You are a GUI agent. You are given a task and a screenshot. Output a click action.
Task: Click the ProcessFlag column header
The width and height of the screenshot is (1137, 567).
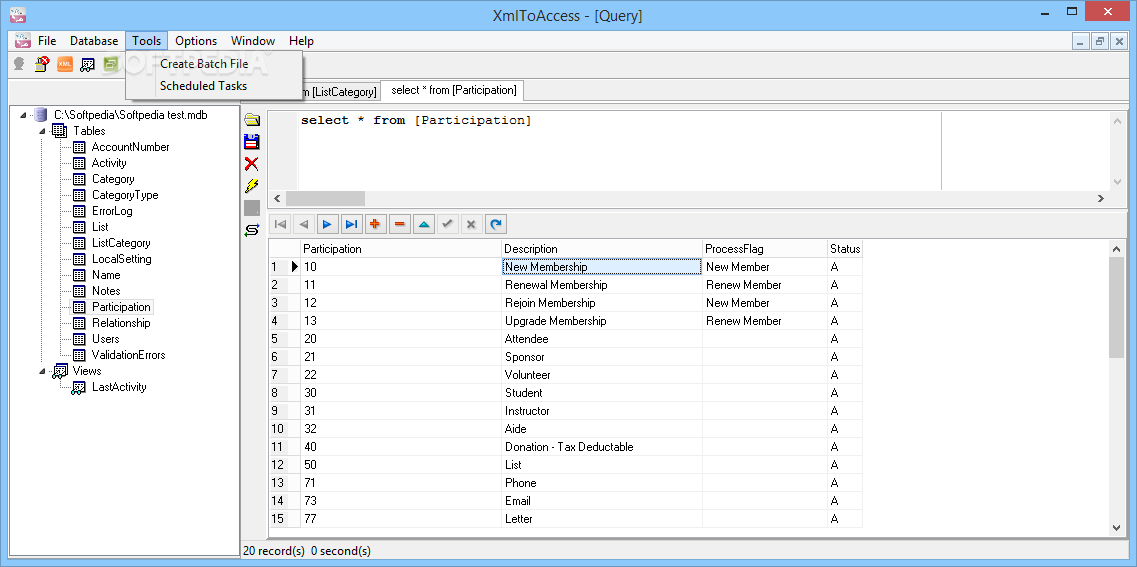pyautogui.click(x=765, y=249)
